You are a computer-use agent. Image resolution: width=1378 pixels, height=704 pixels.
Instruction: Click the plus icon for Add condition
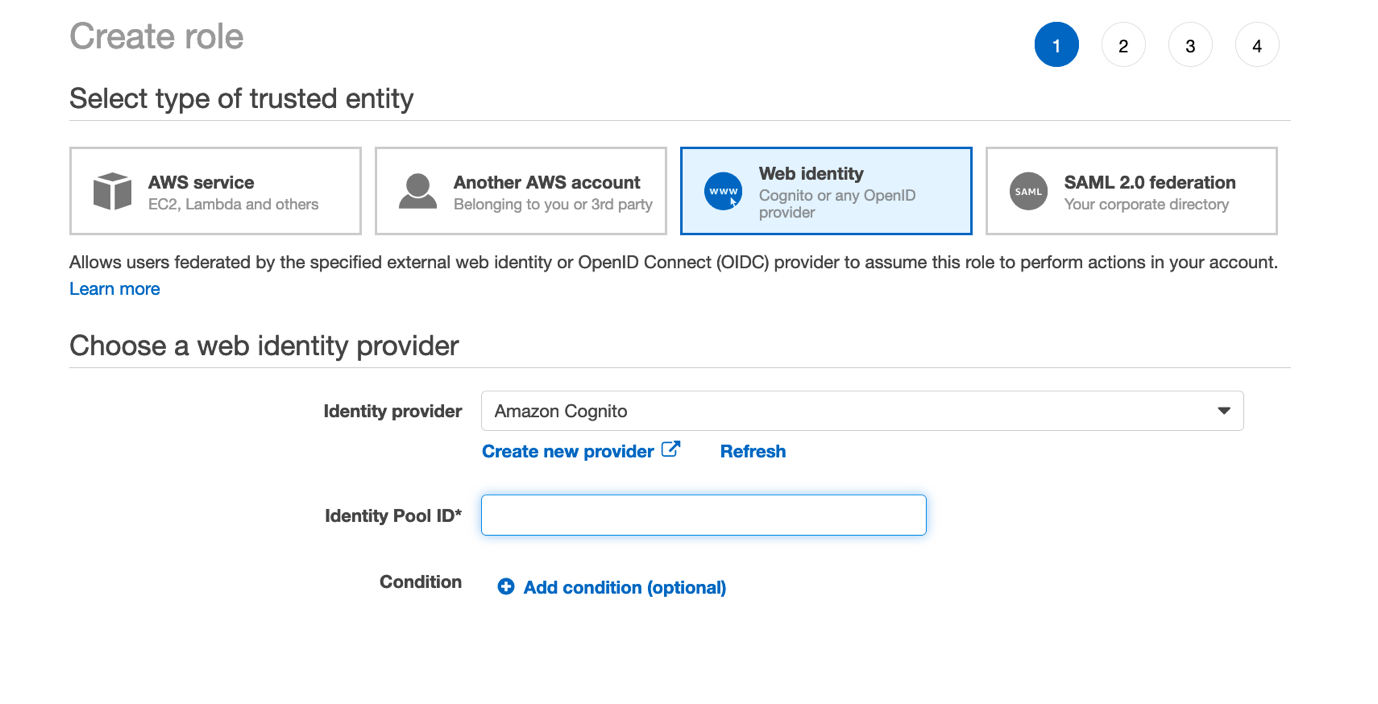(x=506, y=587)
